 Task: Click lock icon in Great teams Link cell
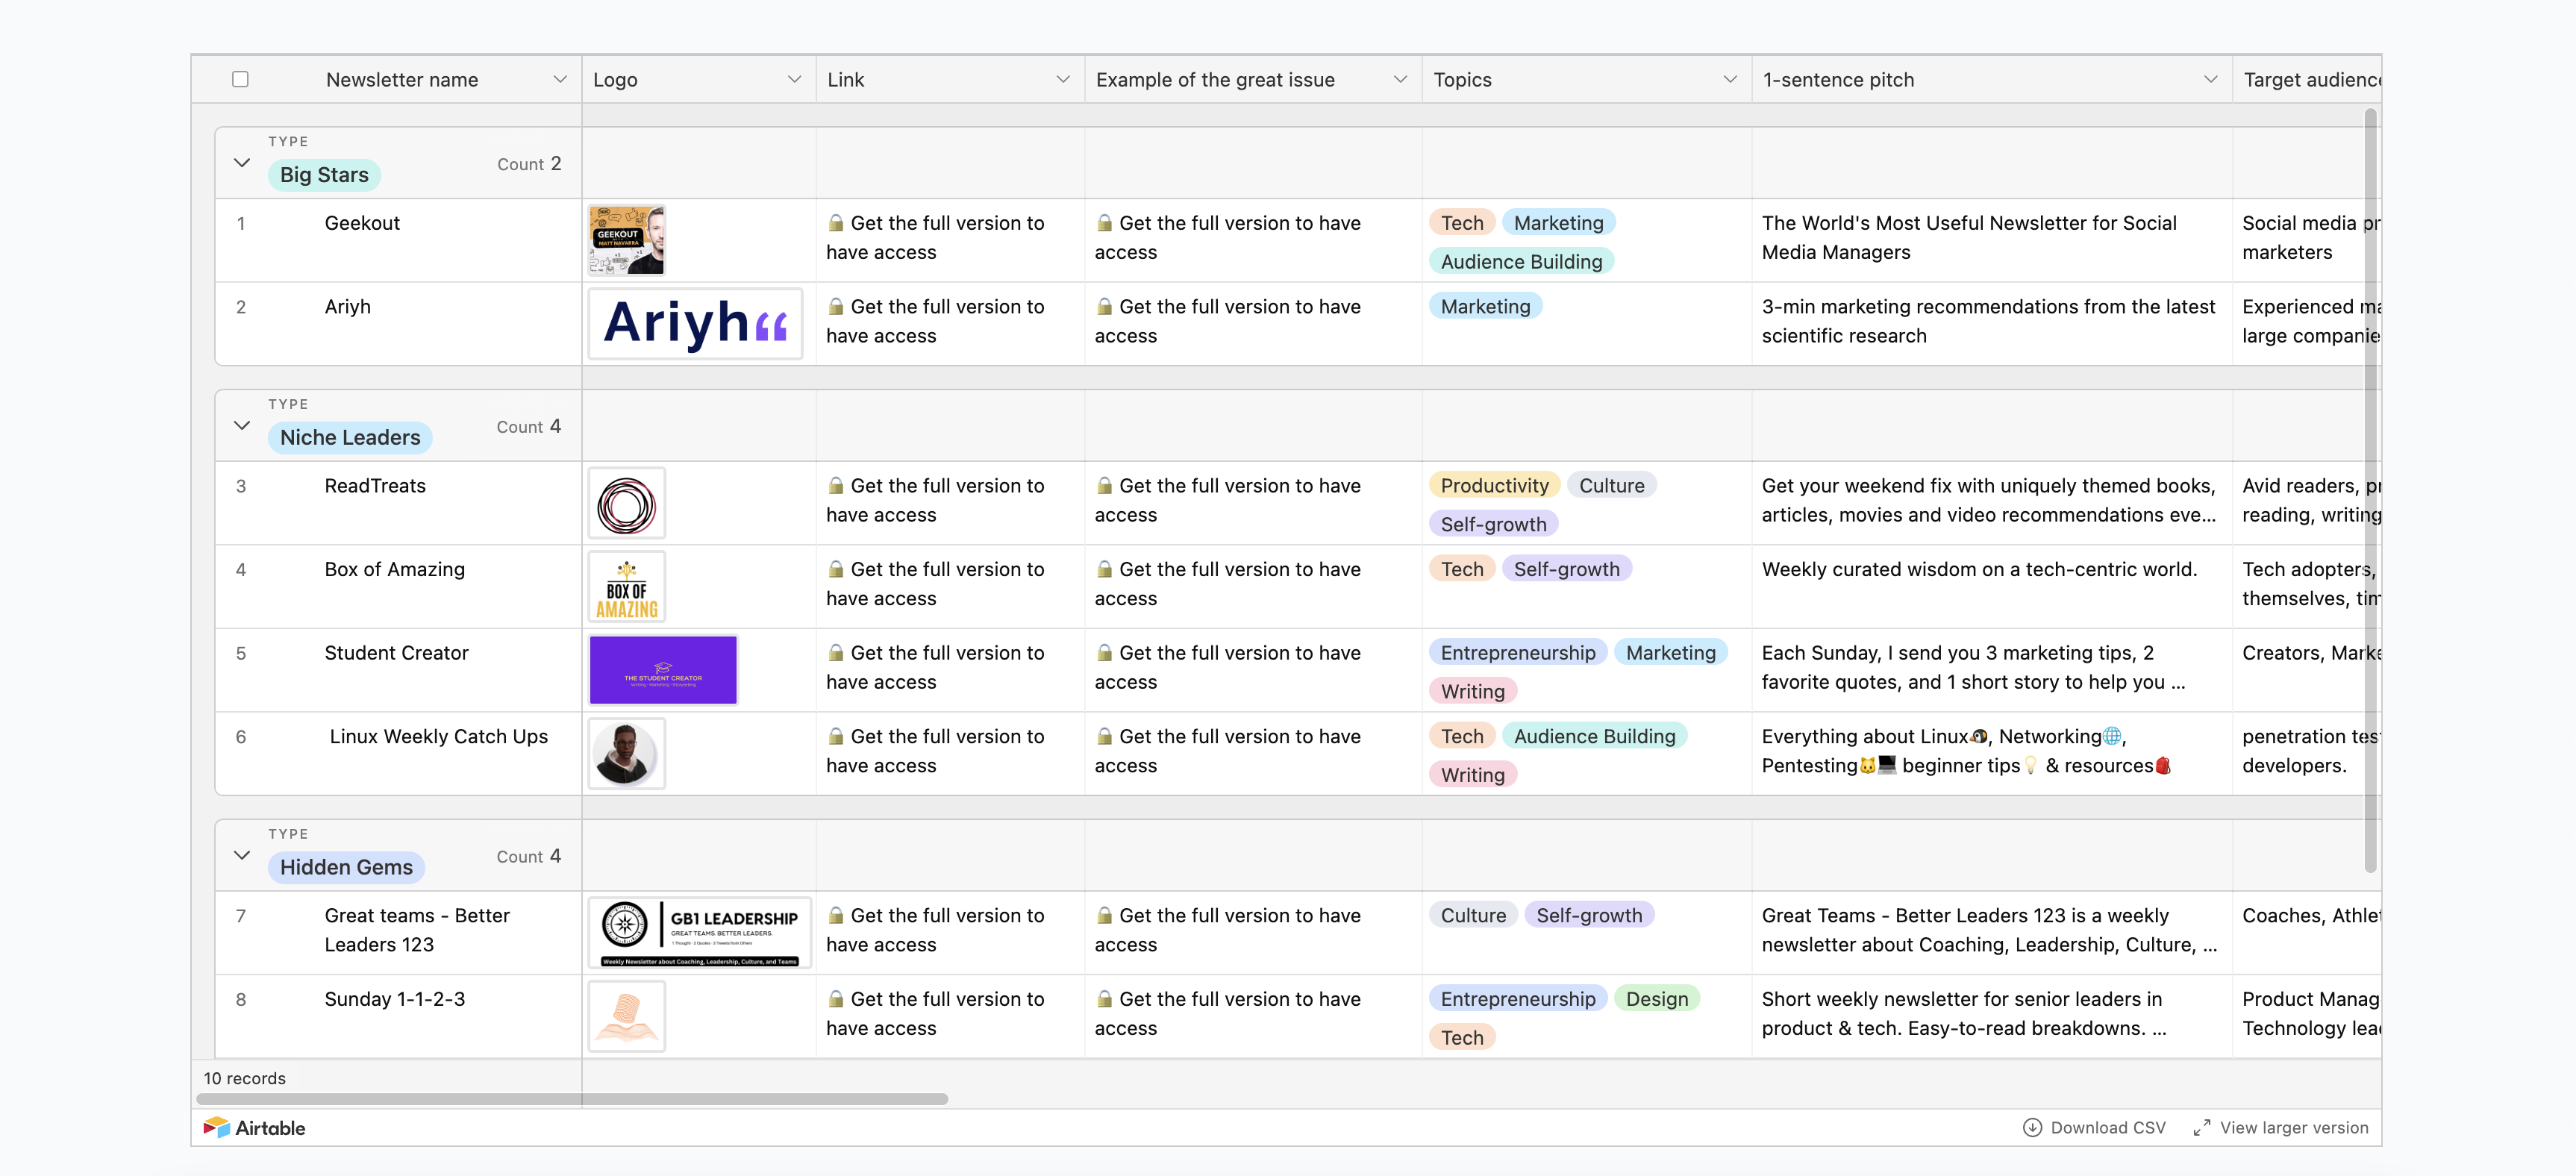[836, 916]
